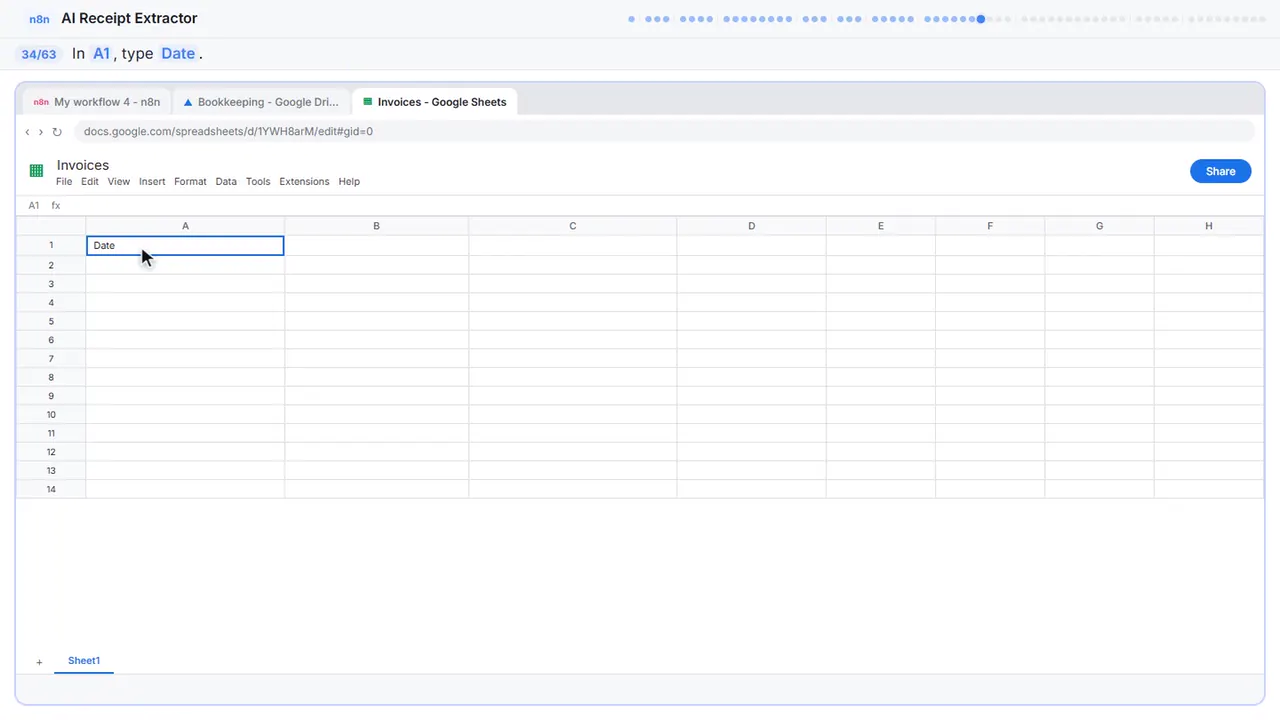Select the Invoices - Google Sheets tab
1280x720 pixels.
(435, 102)
